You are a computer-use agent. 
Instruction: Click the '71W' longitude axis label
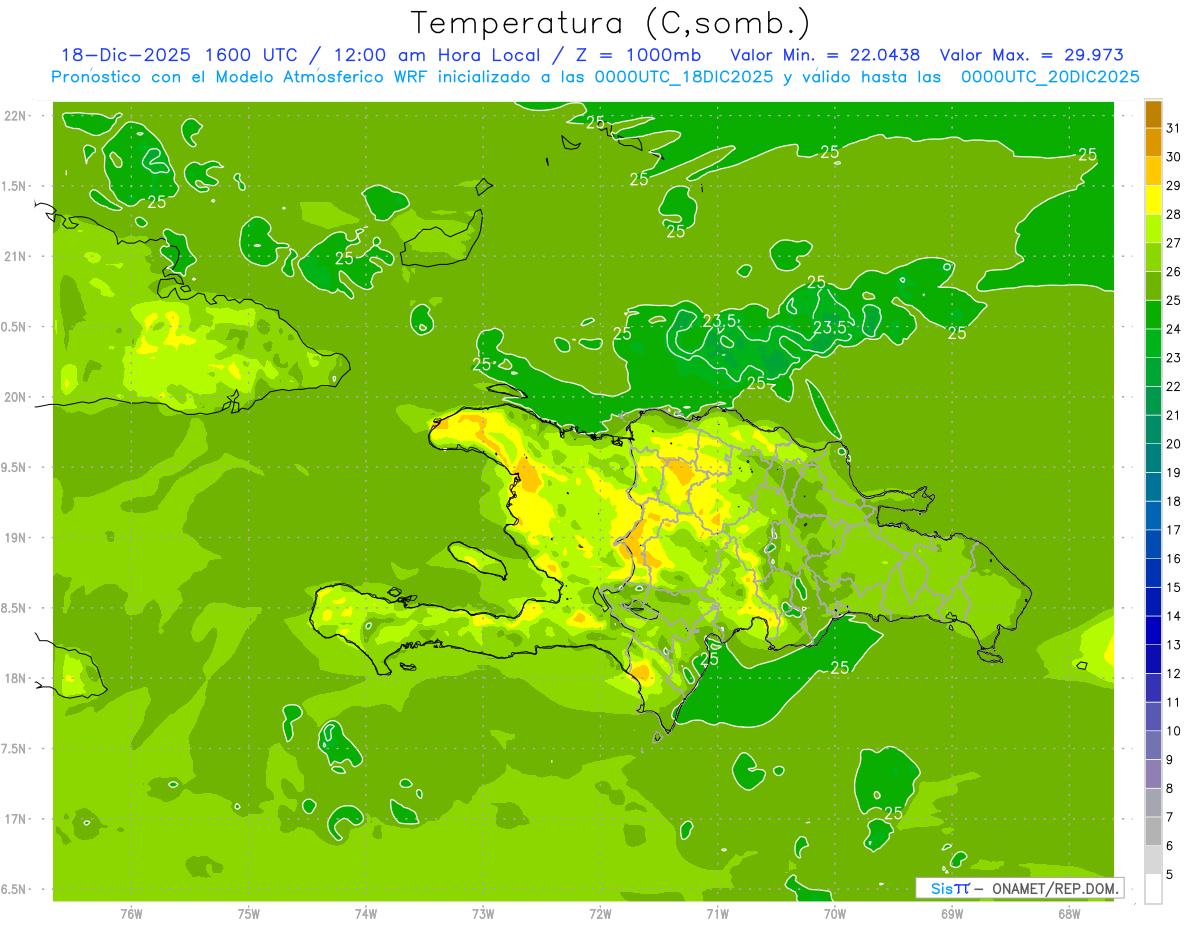(717, 913)
